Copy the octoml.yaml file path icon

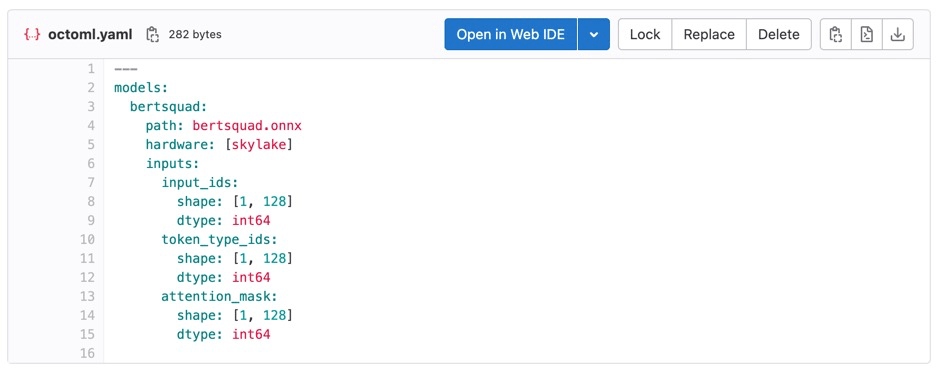152,34
